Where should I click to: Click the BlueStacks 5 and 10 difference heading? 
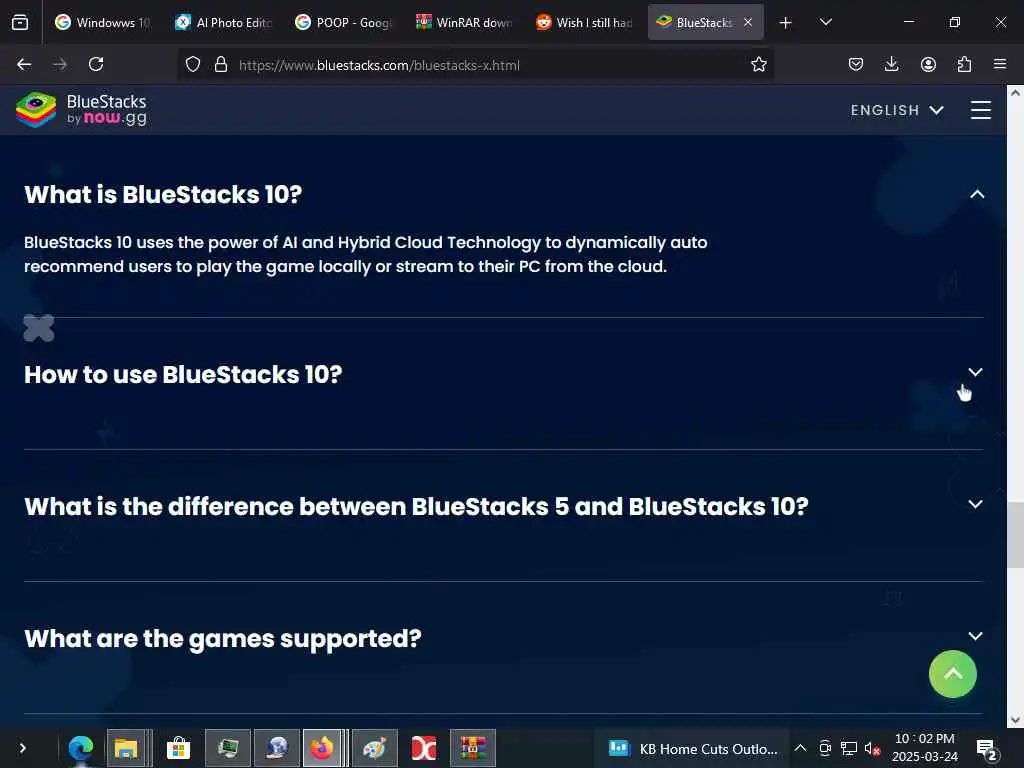tap(416, 506)
